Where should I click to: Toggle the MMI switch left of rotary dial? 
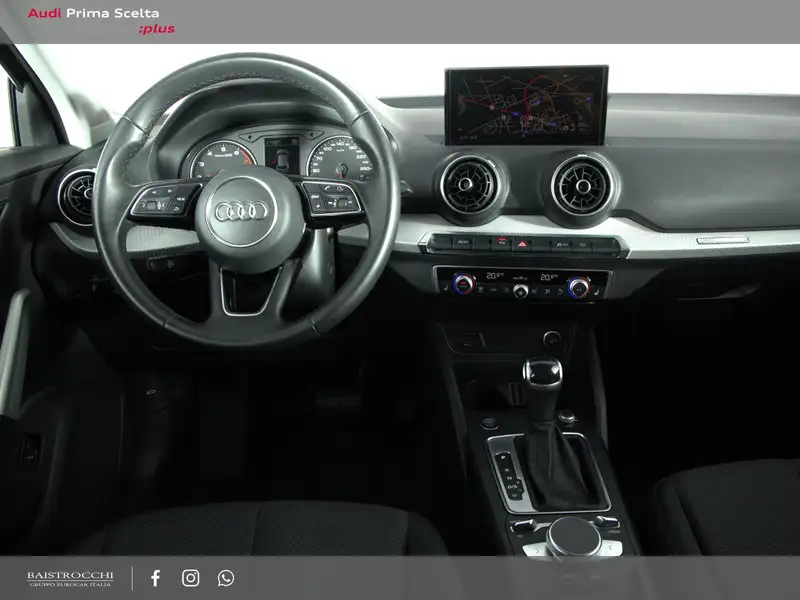pos(524,526)
